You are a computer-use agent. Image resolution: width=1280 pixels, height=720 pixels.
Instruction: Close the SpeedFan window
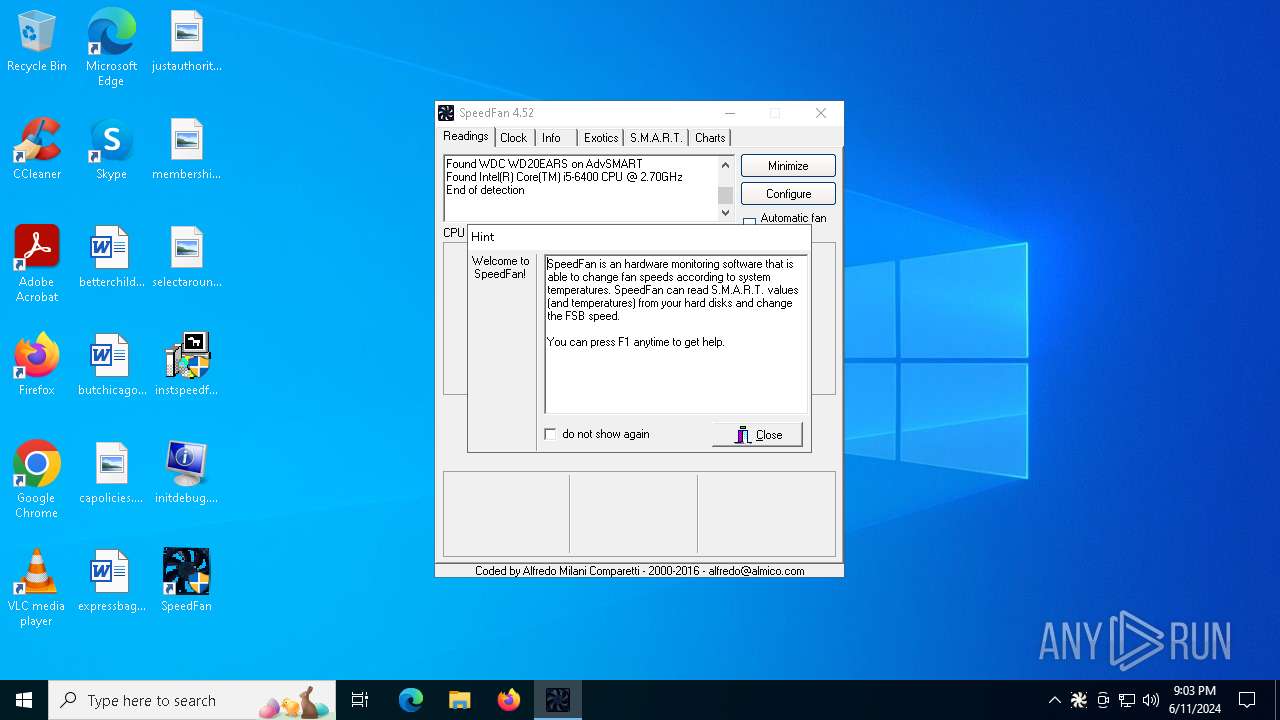(x=821, y=113)
